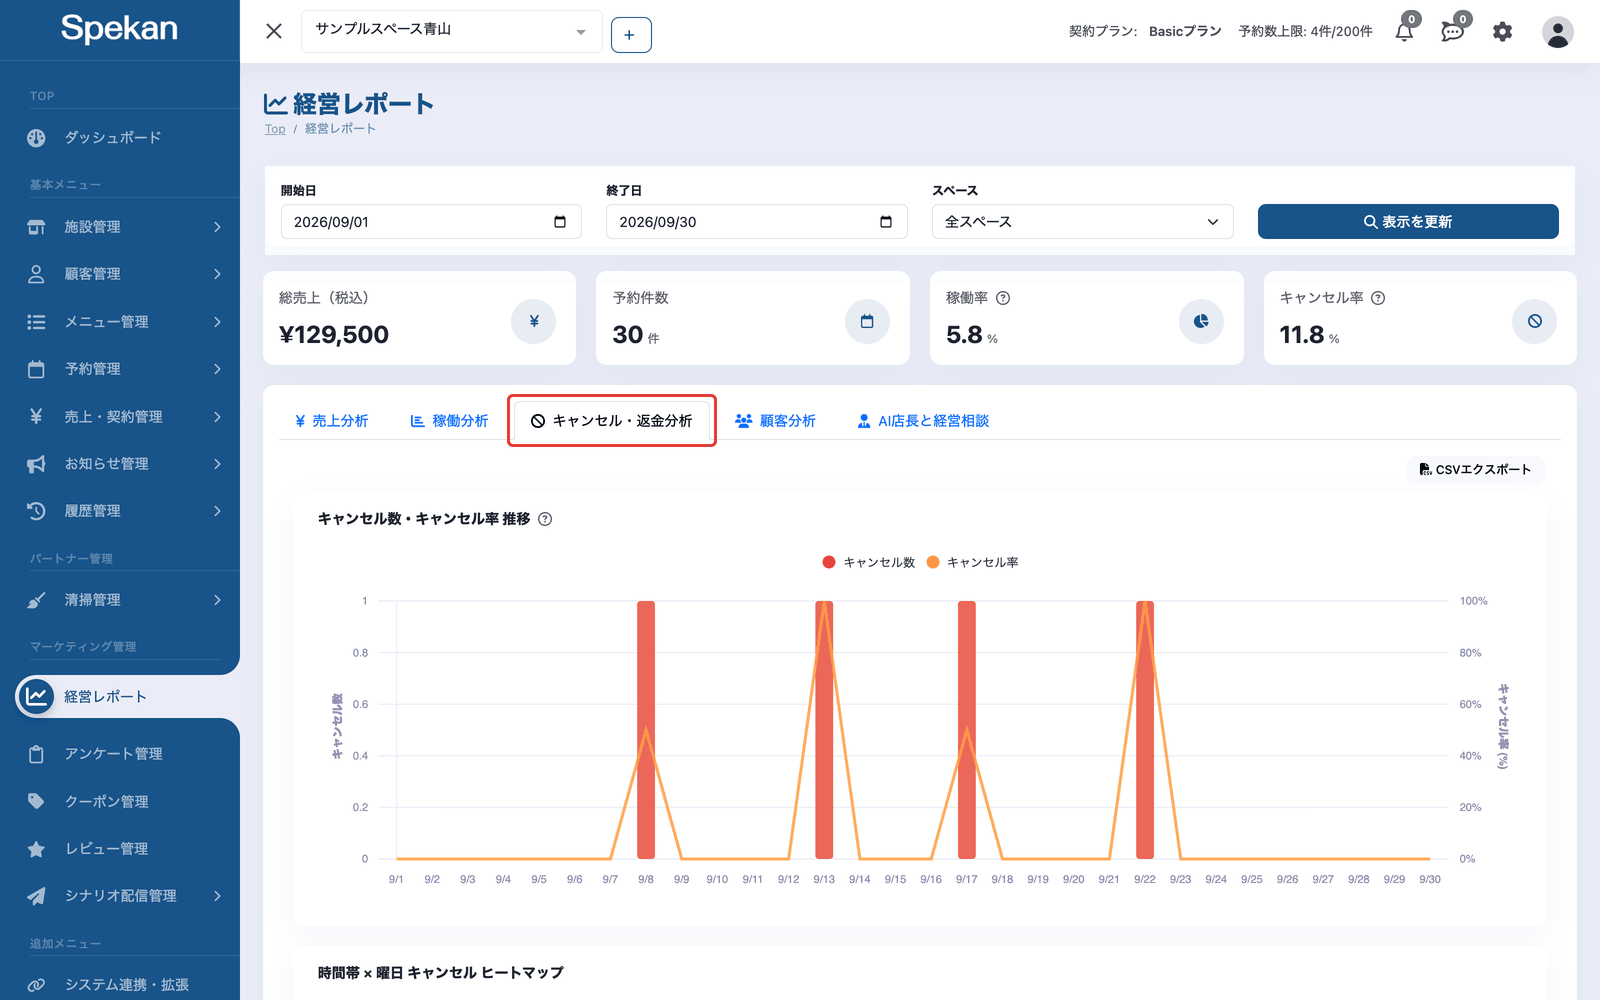The width and height of the screenshot is (1600, 1000).
Task: Follow the Top breadcrumb link
Action: pos(275,129)
